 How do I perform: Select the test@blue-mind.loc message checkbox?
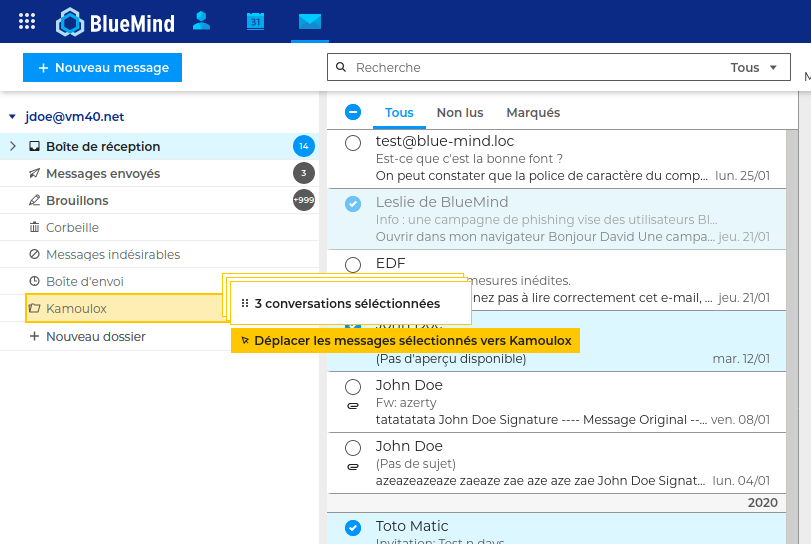(x=352, y=143)
